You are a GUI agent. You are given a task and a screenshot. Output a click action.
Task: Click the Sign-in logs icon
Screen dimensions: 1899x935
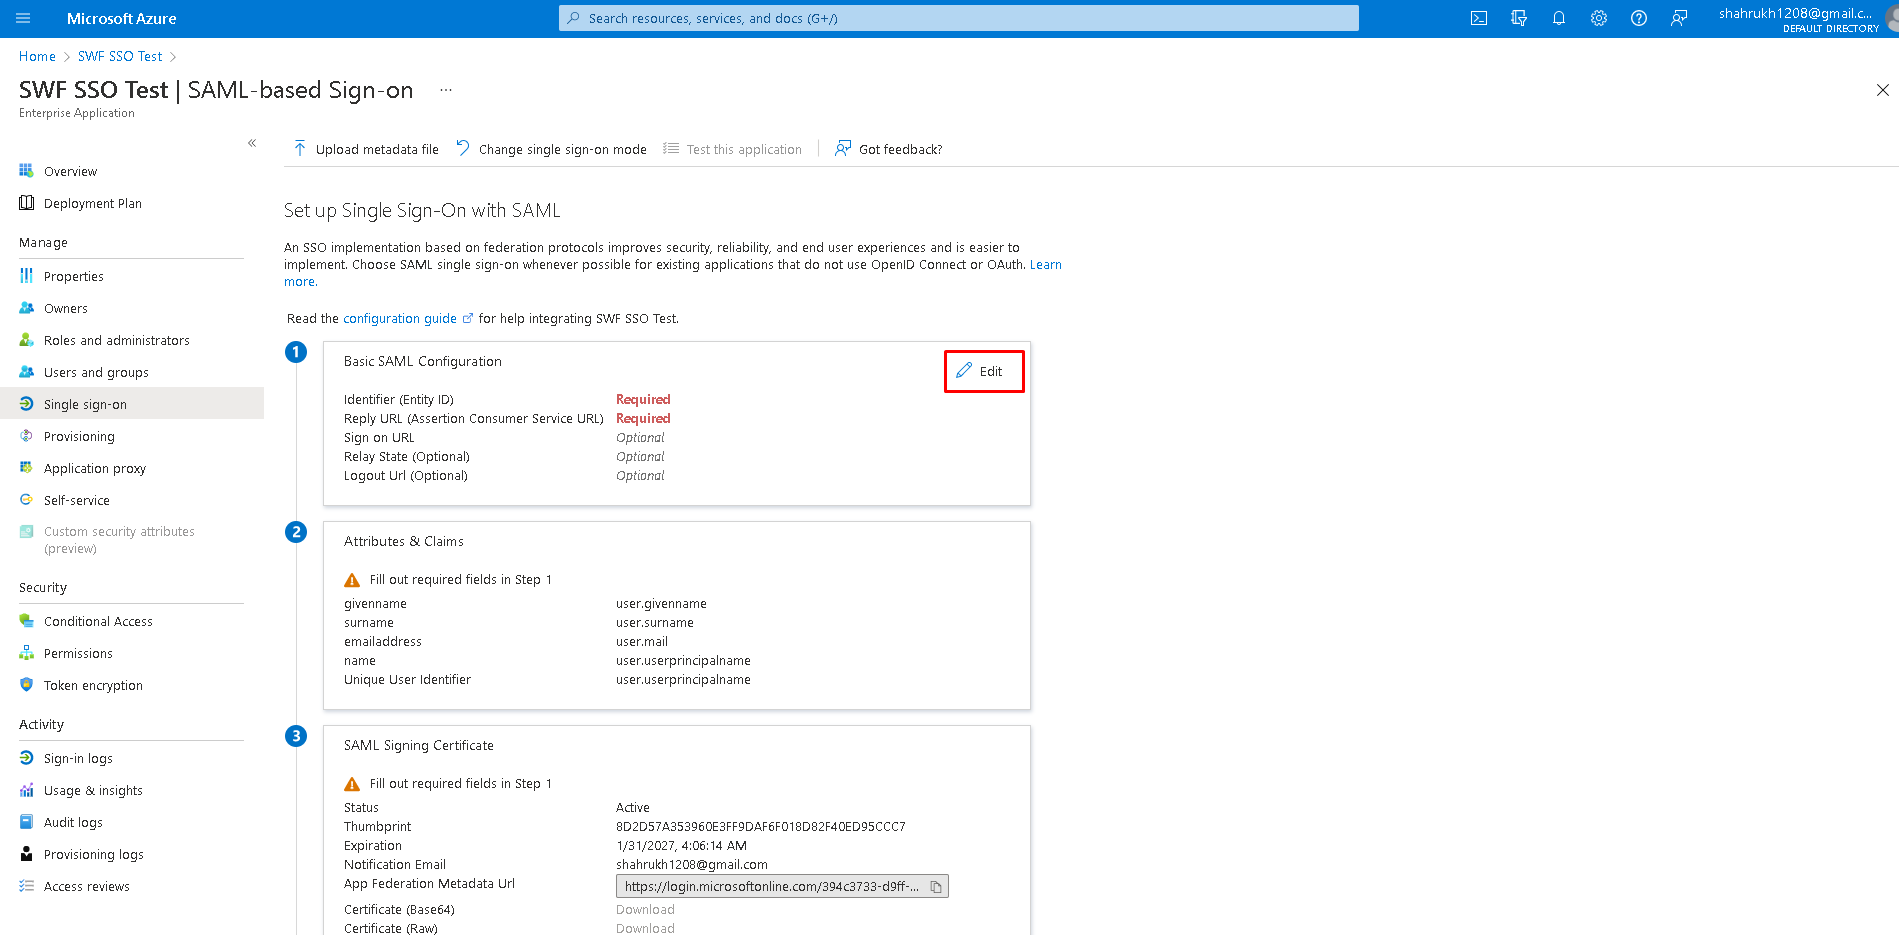(x=26, y=758)
